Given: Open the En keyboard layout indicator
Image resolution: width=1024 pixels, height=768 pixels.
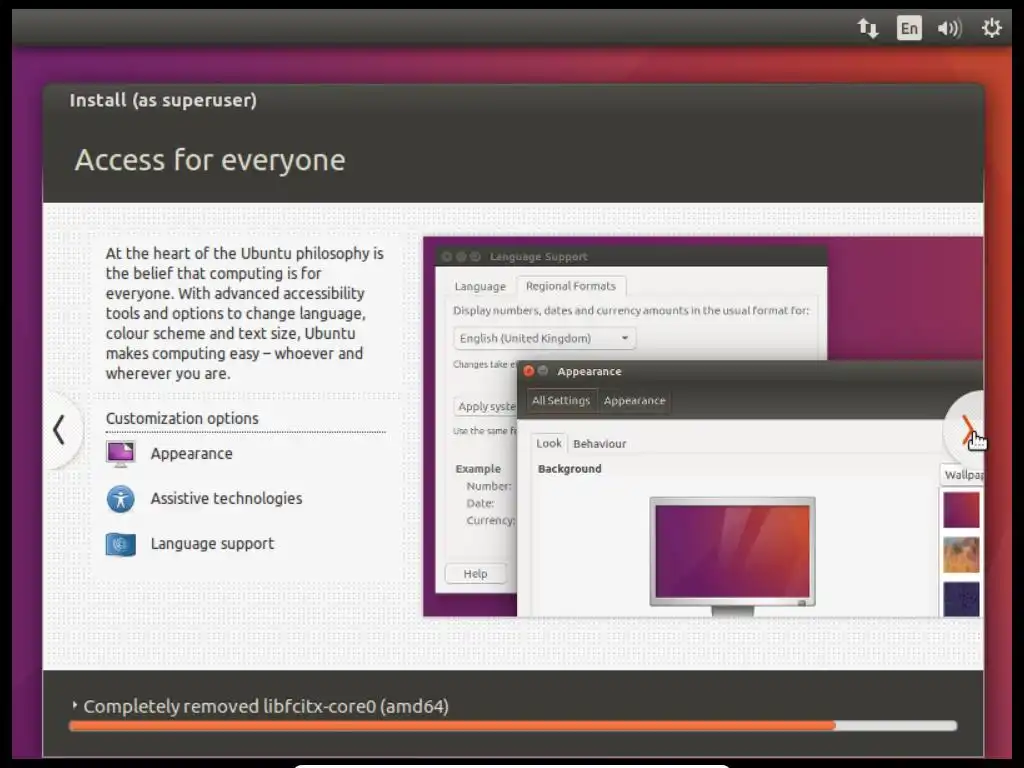Looking at the screenshot, I should coord(909,28).
